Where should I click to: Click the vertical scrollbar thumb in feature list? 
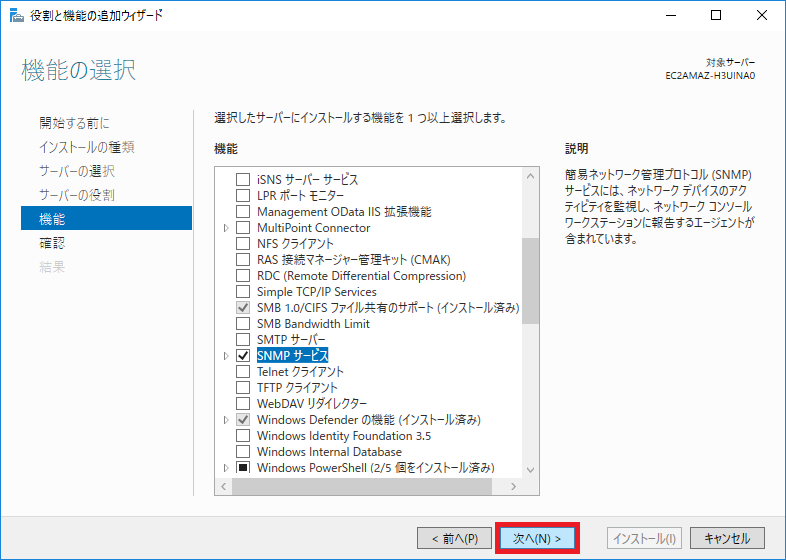point(531,280)
